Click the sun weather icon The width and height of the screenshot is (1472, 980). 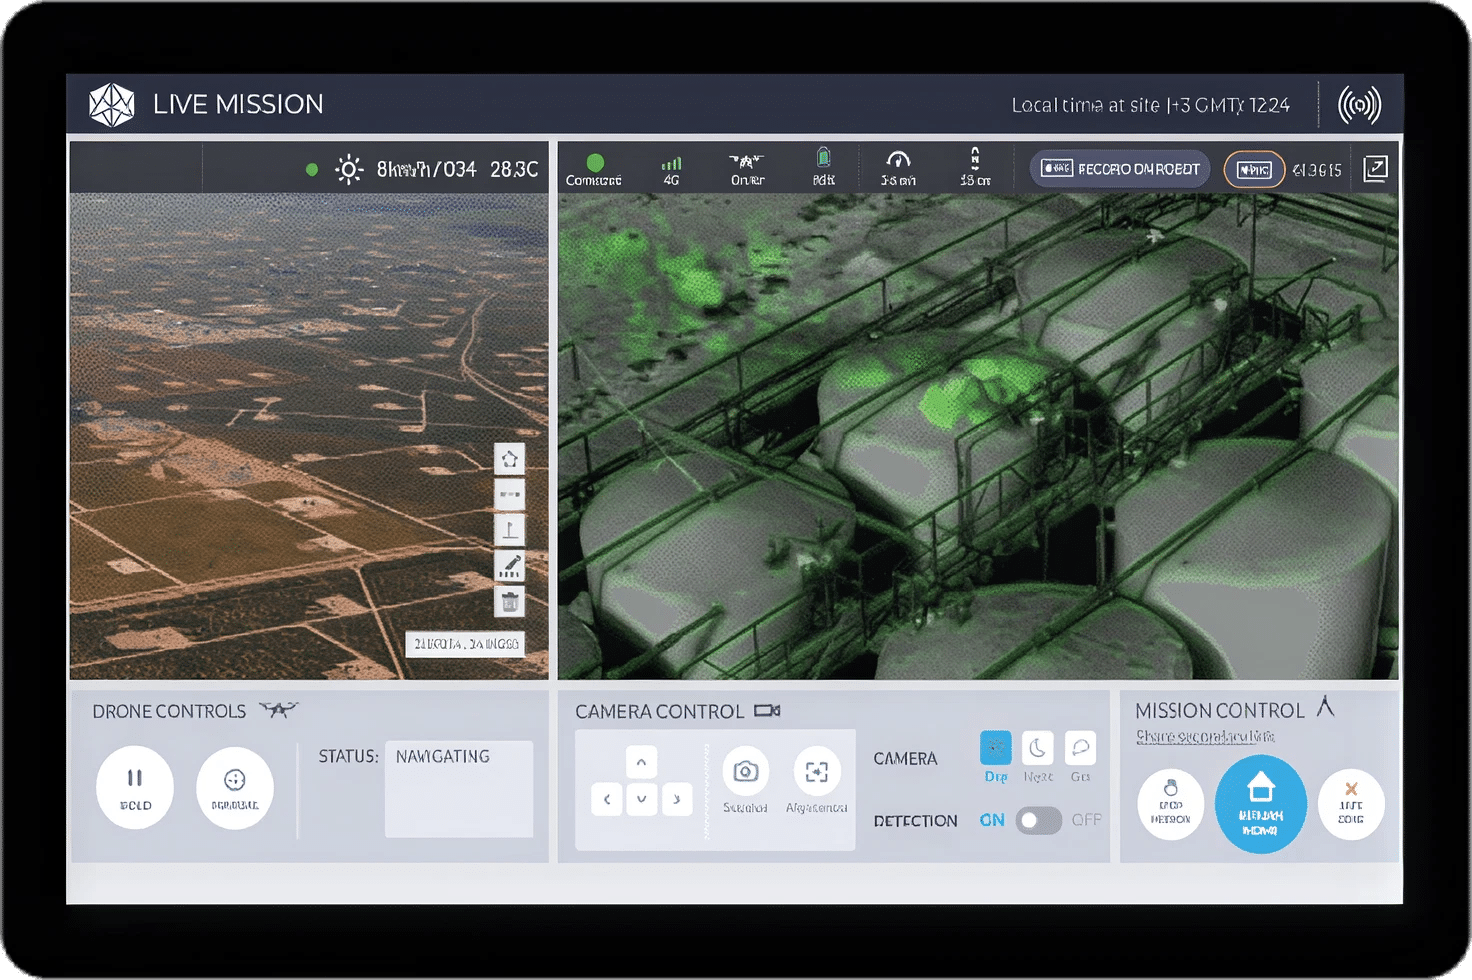point(349,169)
